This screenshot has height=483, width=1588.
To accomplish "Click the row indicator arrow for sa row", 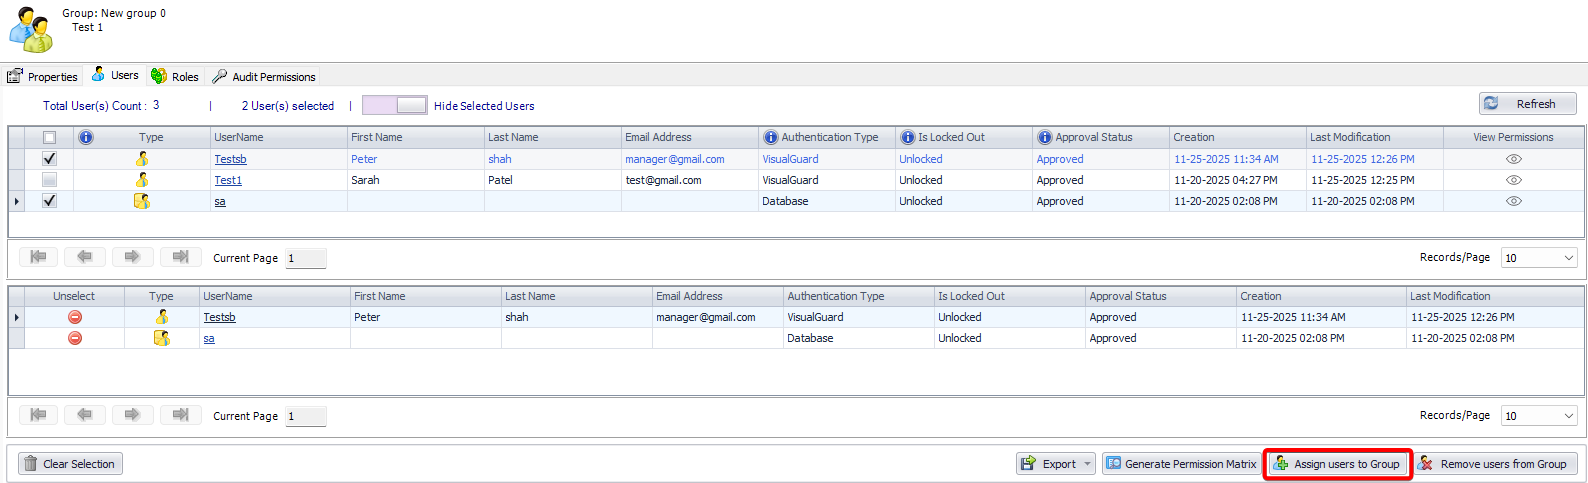I will [16, 201].
